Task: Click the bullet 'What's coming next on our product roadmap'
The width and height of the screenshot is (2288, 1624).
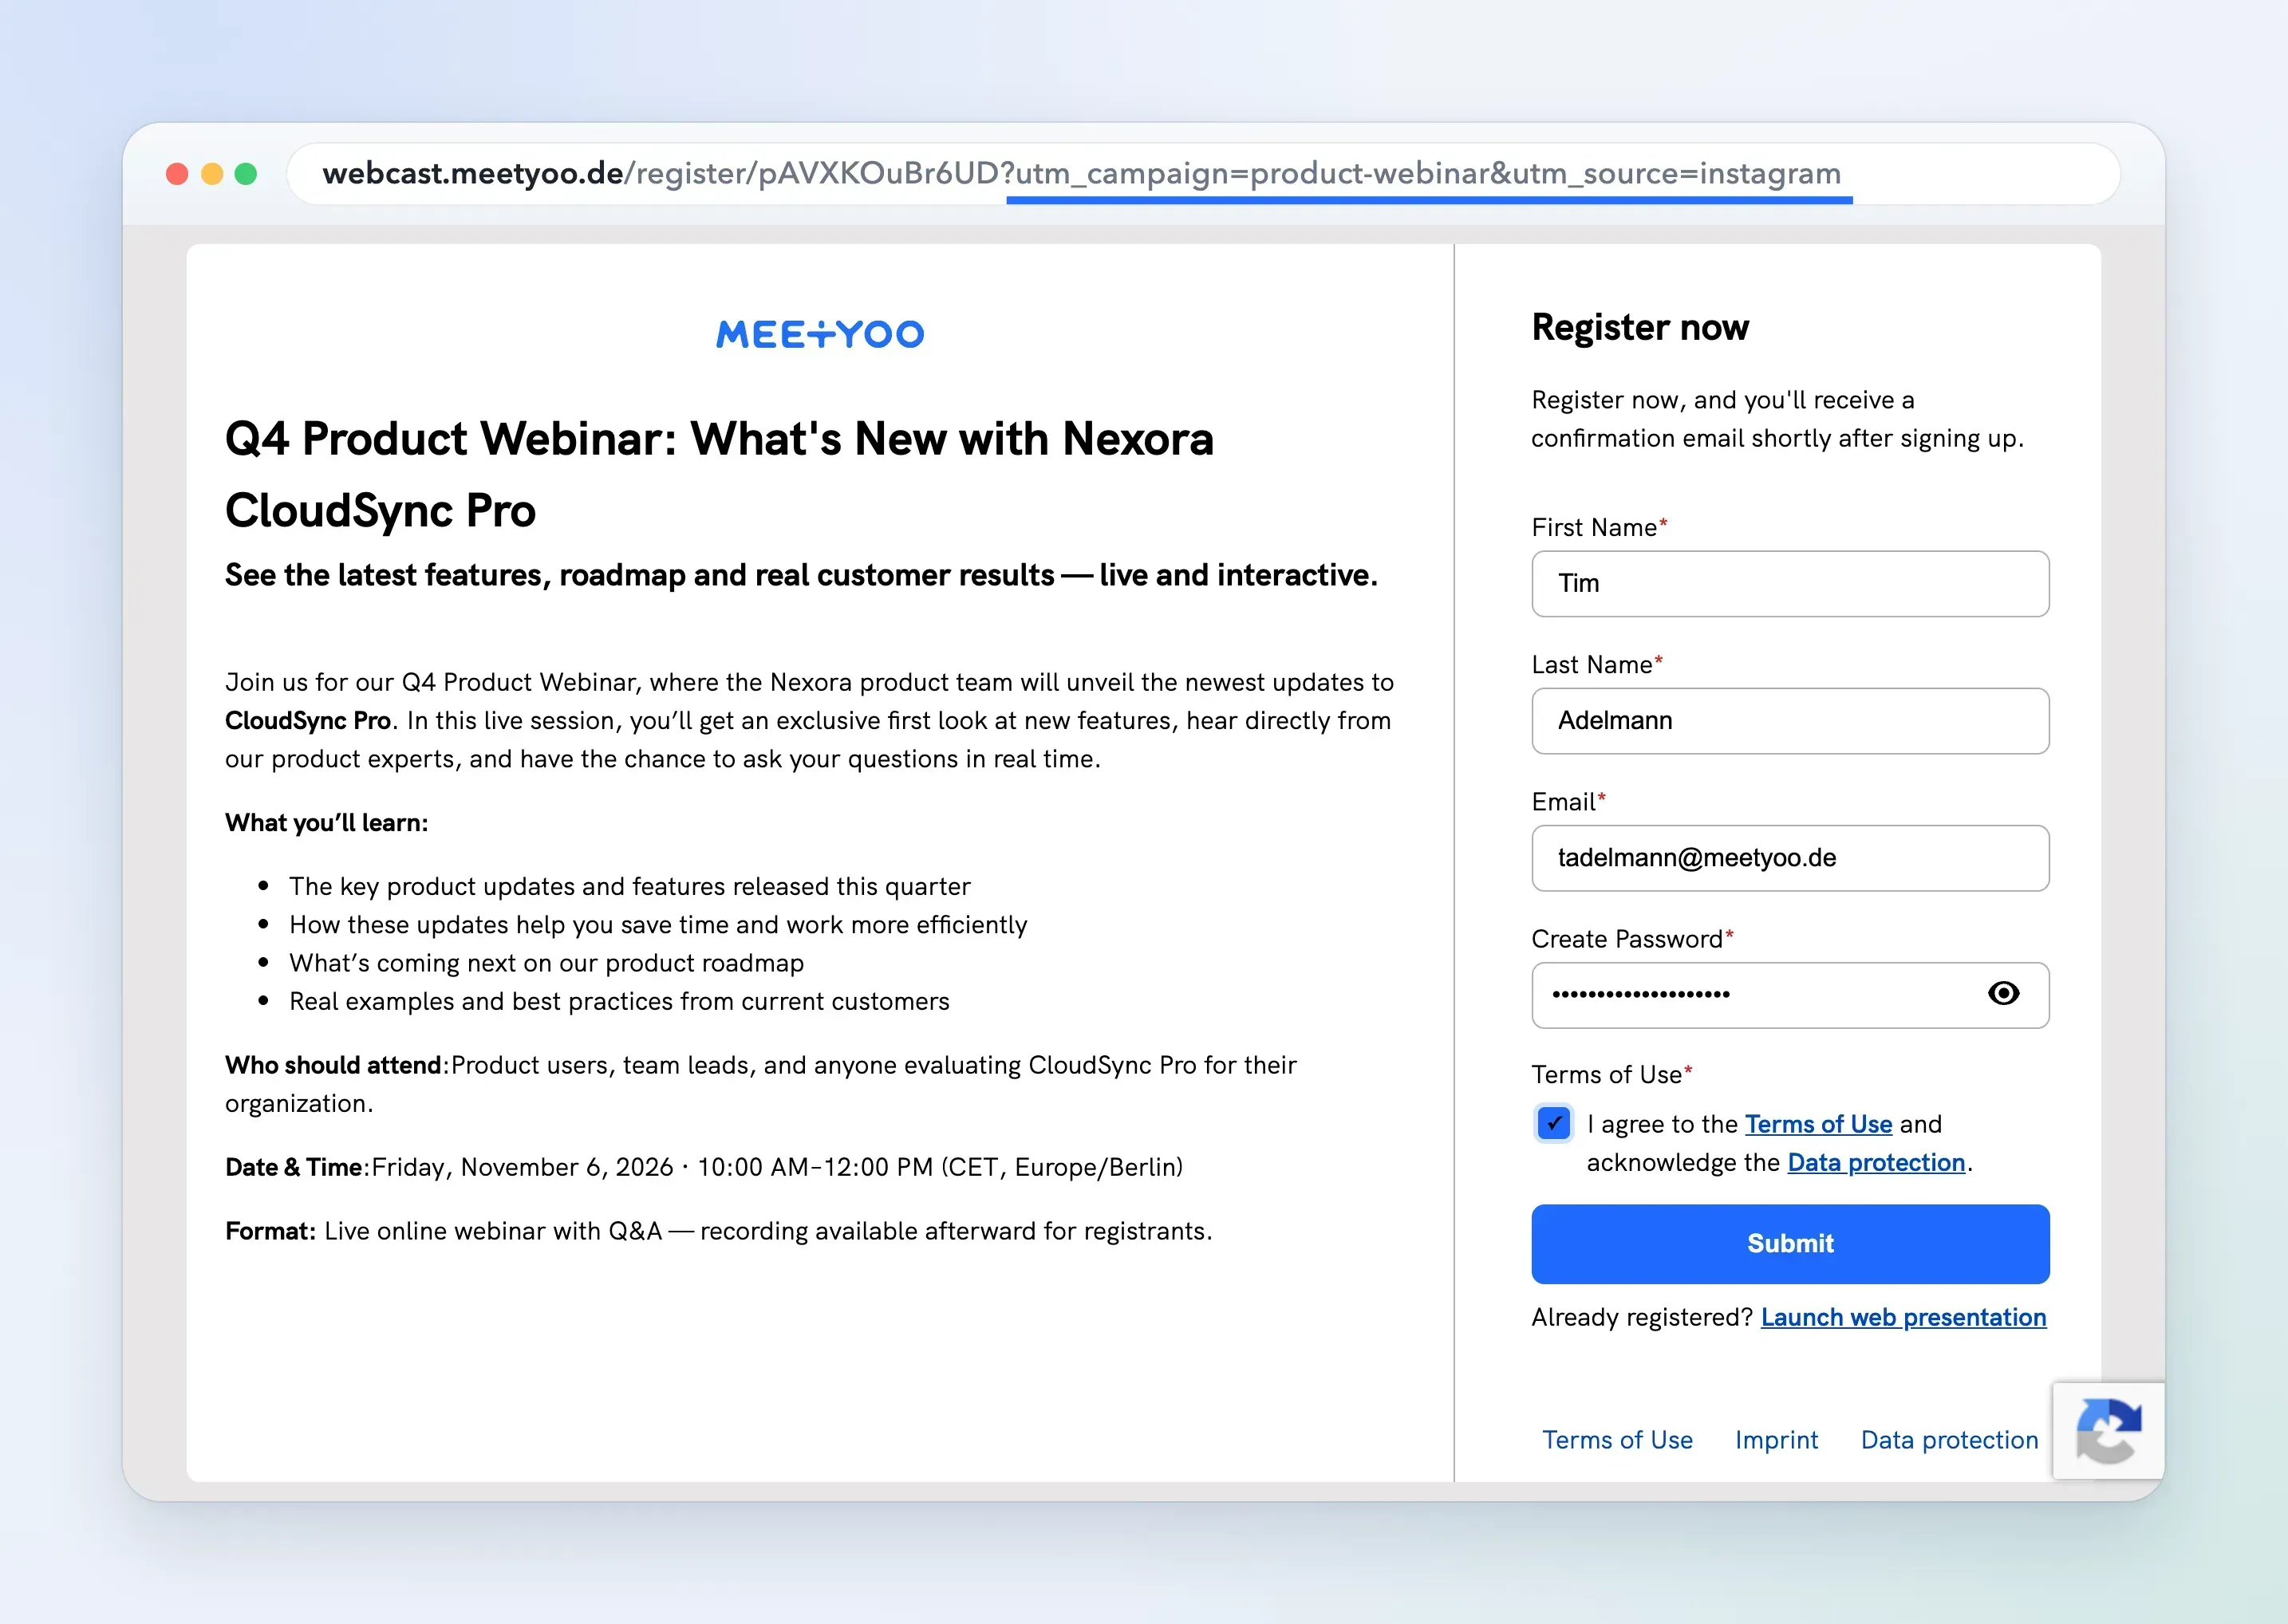Action: (x=546, y=963)
